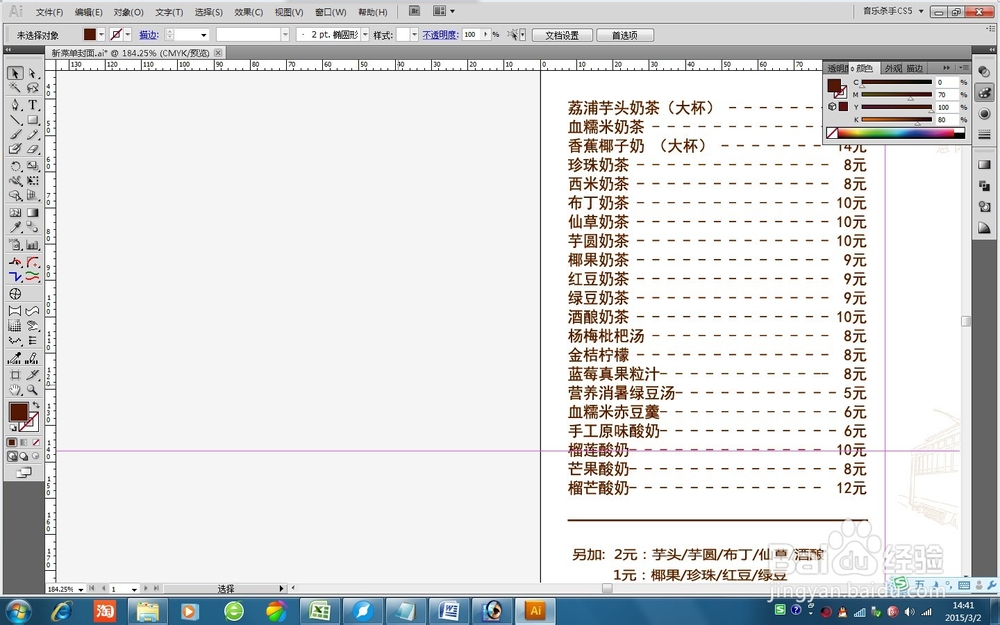
Task: Click the Y value input field
Action: [947, 107]
